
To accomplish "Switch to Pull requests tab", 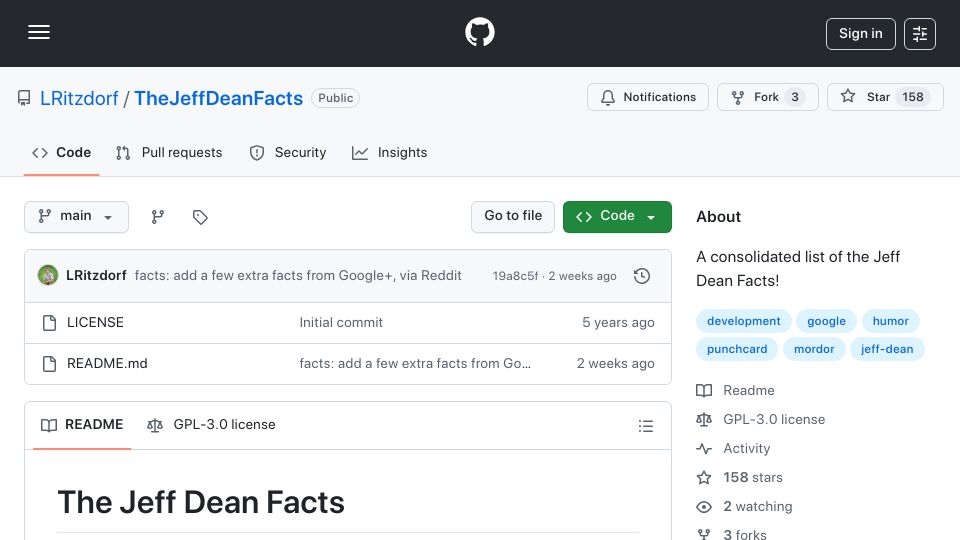I will [x=169, y=152].
